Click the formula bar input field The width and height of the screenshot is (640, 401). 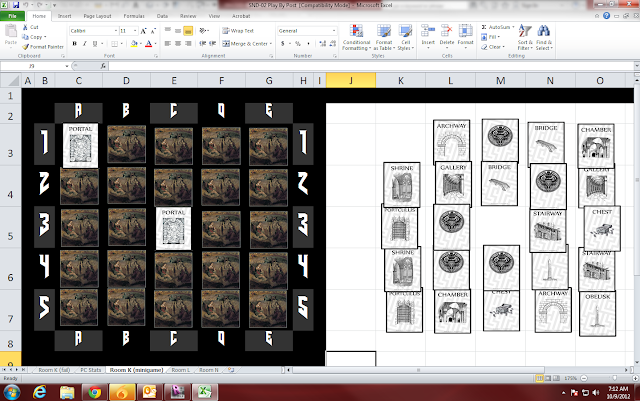[371, 66]
